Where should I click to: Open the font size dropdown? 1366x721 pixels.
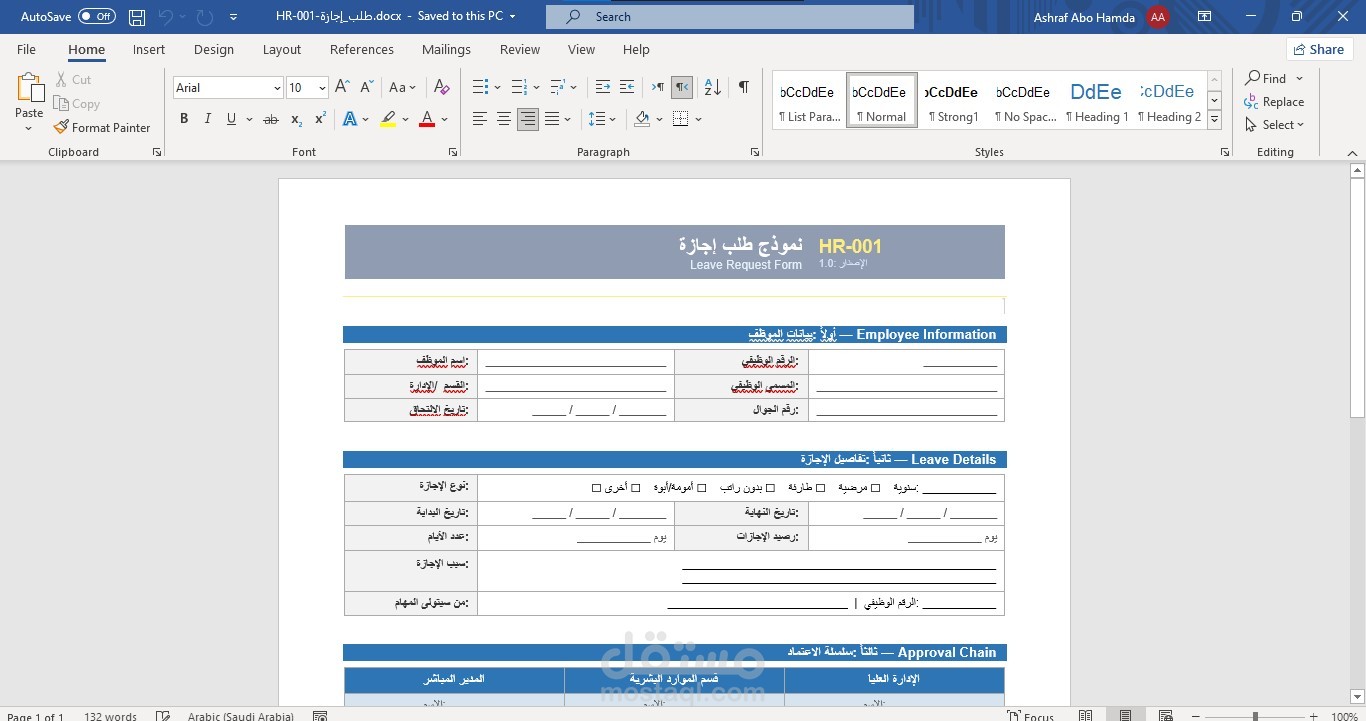point(322,88)
